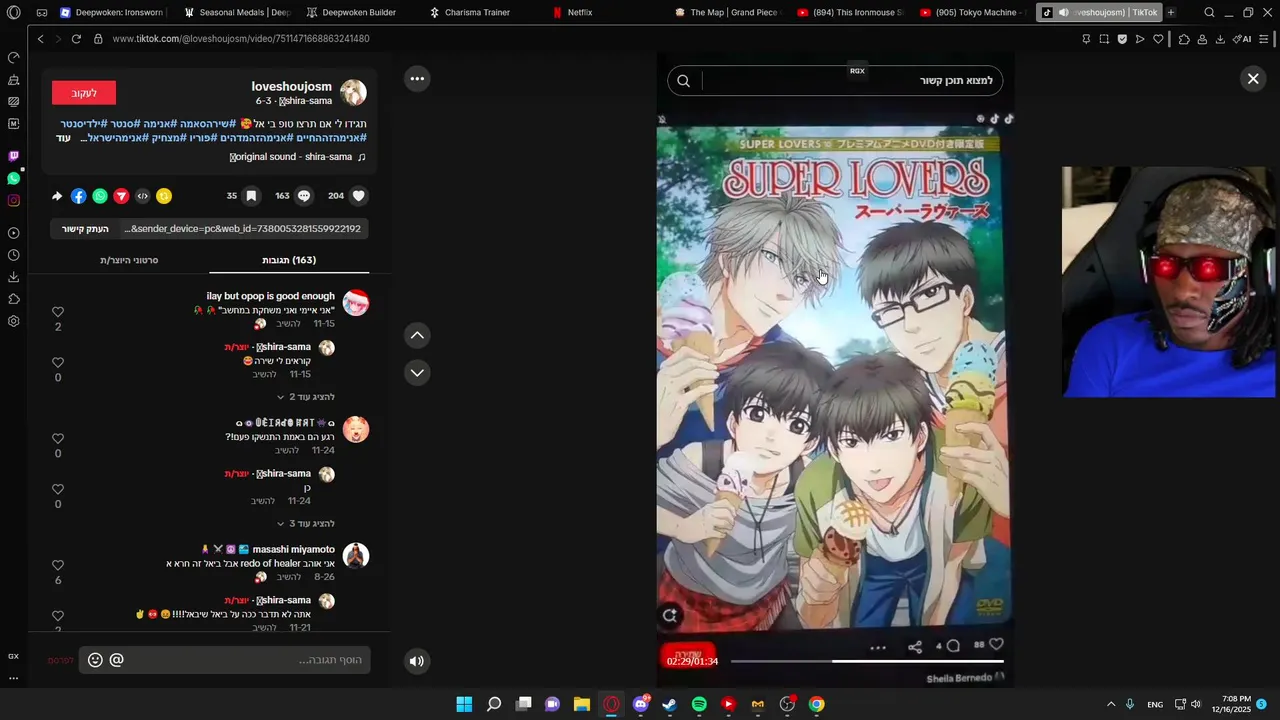The width and height of the screenshot is (1280, 720).
Task: Click the heart bookmark icon in address bar
Action: coord(1158,39)
